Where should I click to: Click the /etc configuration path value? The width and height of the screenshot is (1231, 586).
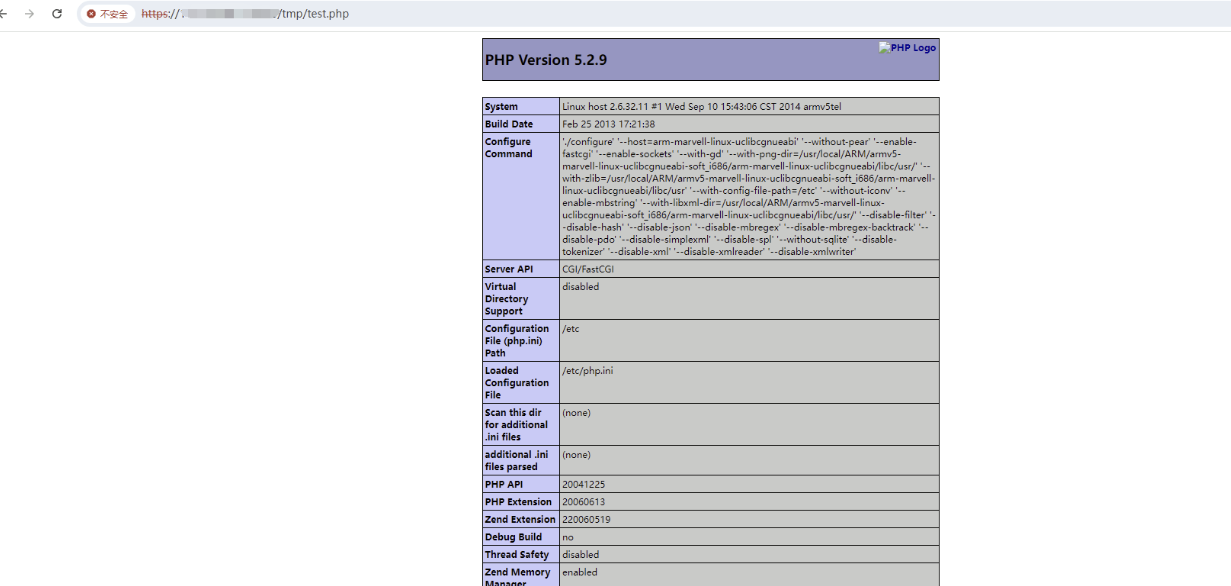pos(570,329)
